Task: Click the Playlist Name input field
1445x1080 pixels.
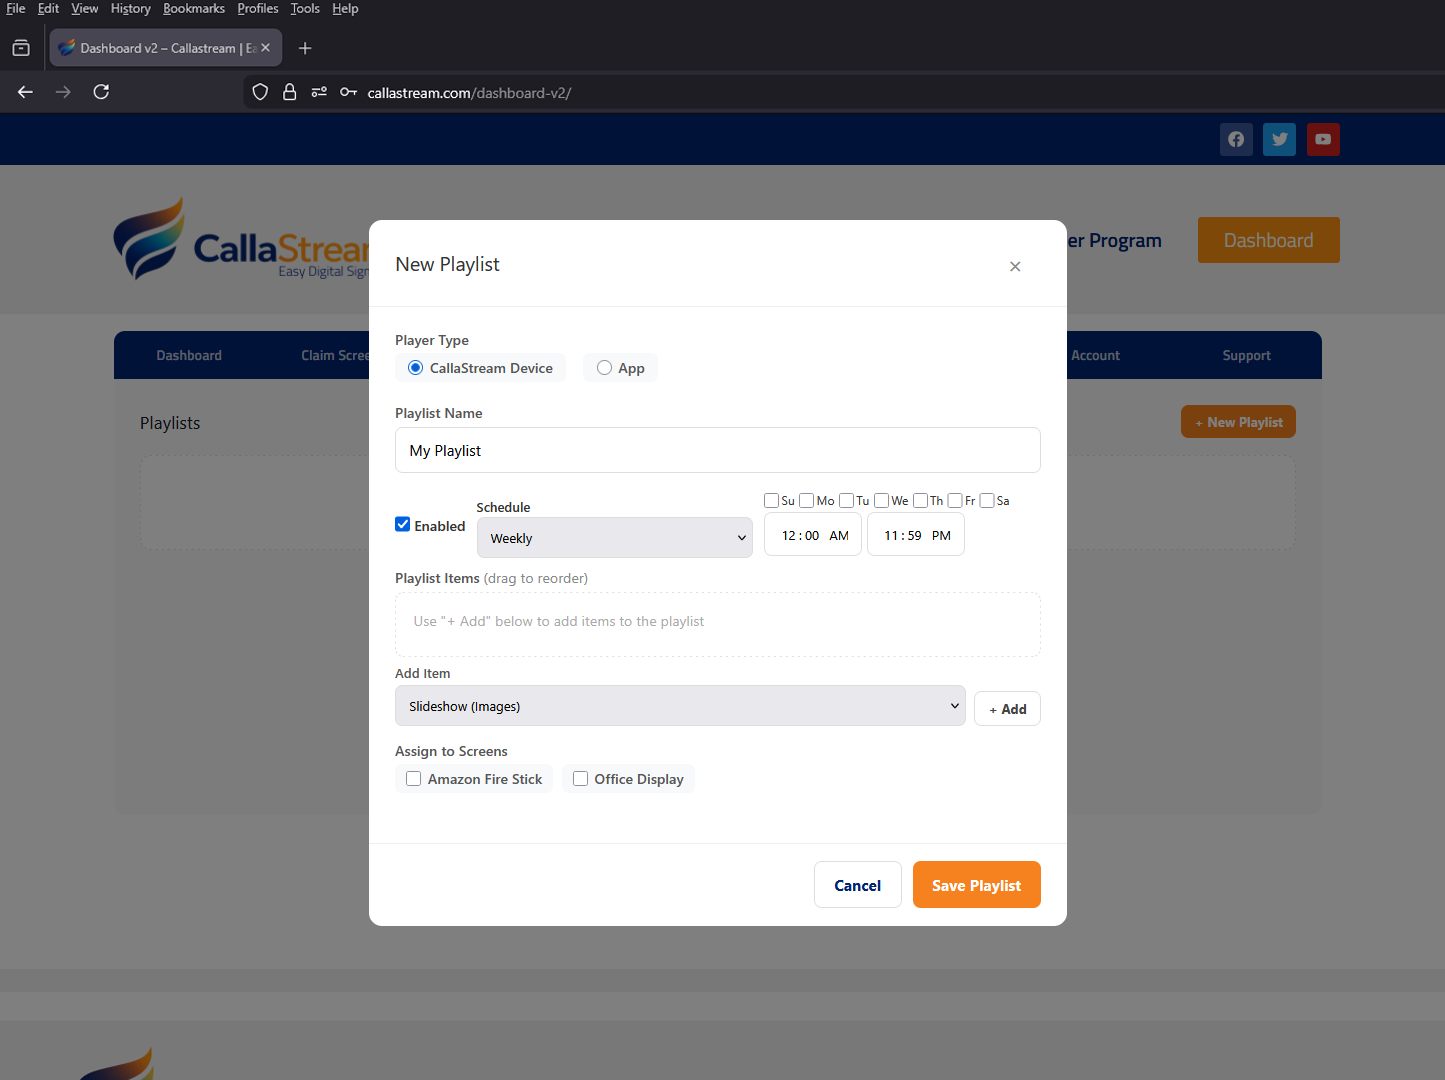Action: [x=718, y=450]
